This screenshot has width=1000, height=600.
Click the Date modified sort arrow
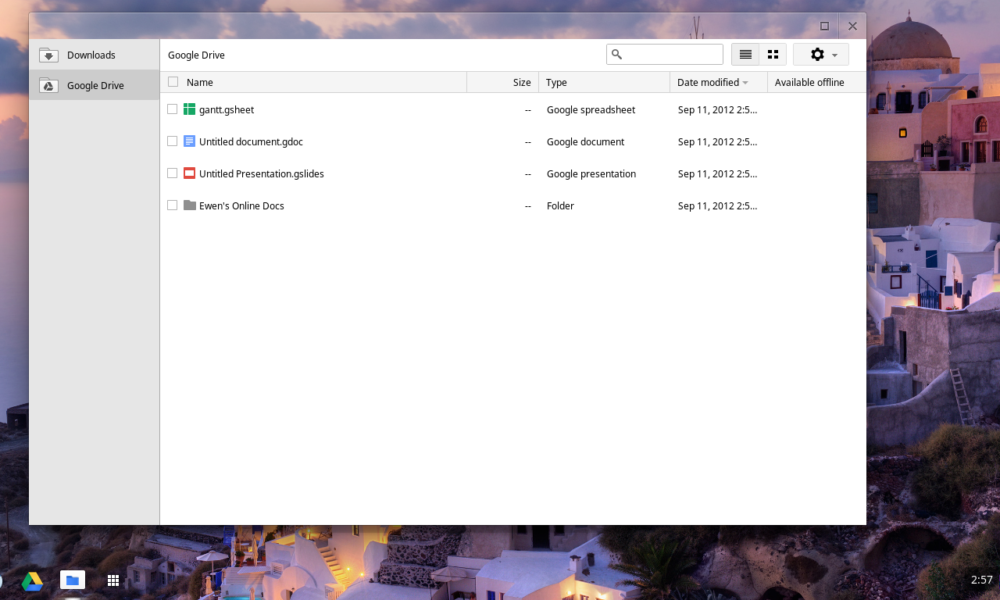pos(745,83)
